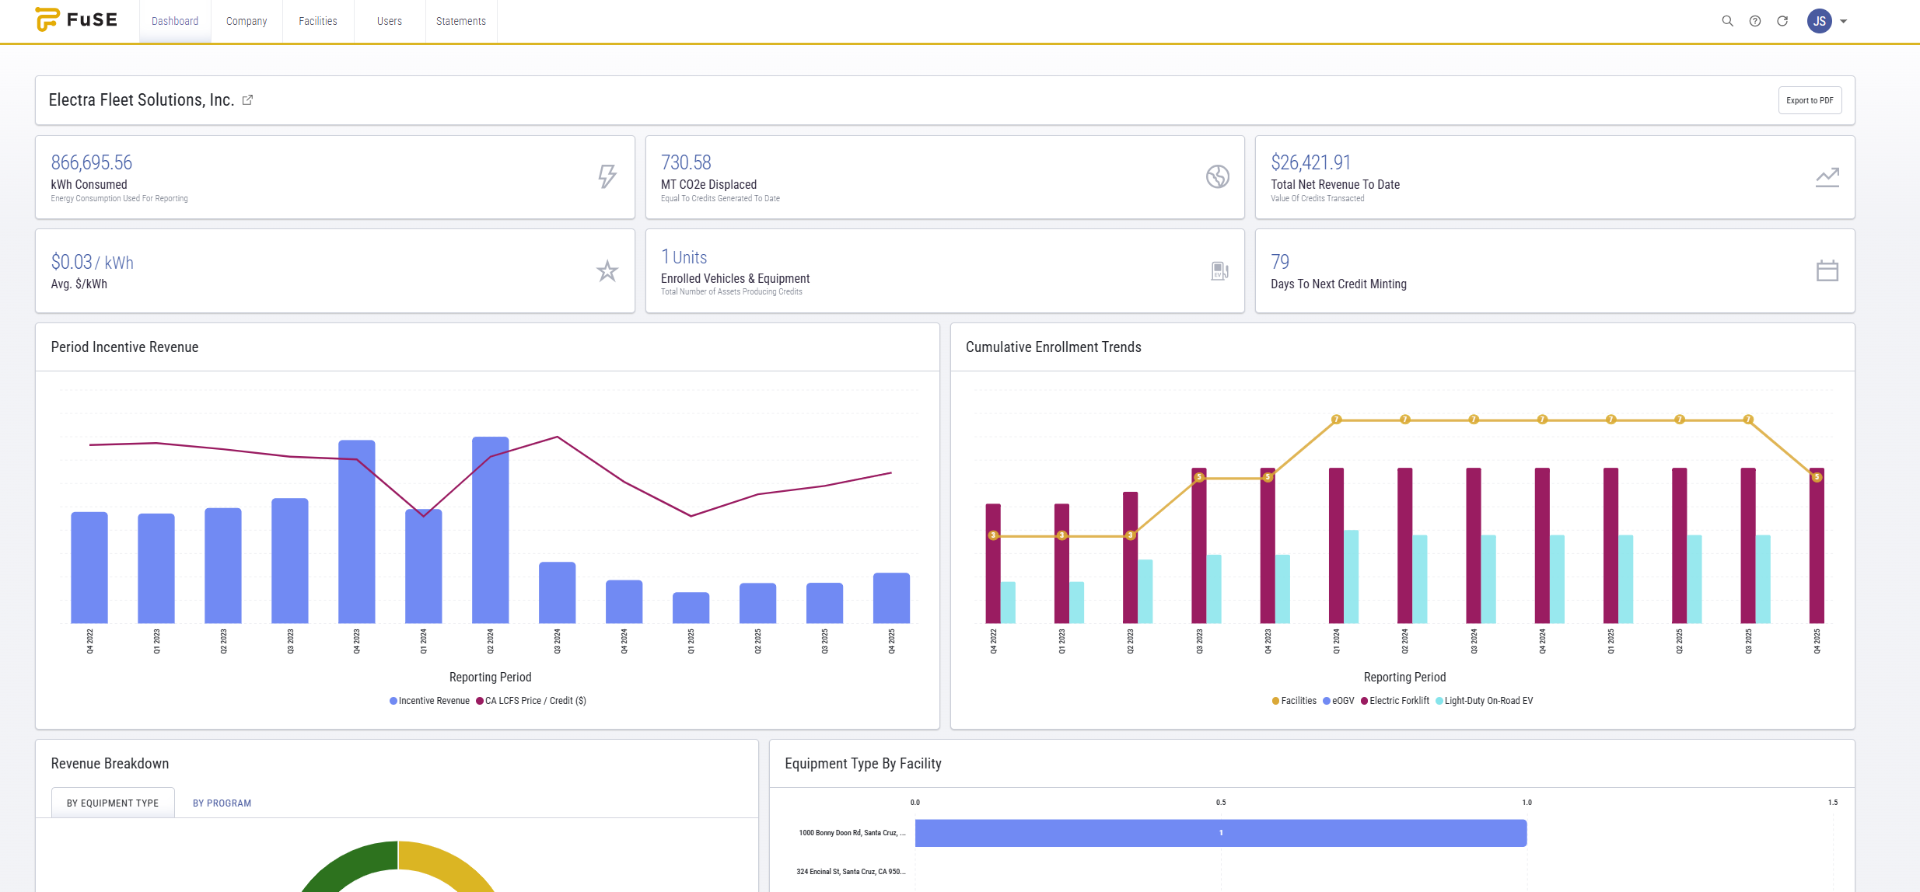Open the Statements tab
Screen dimensions: 1920x892
click(461, 21)
